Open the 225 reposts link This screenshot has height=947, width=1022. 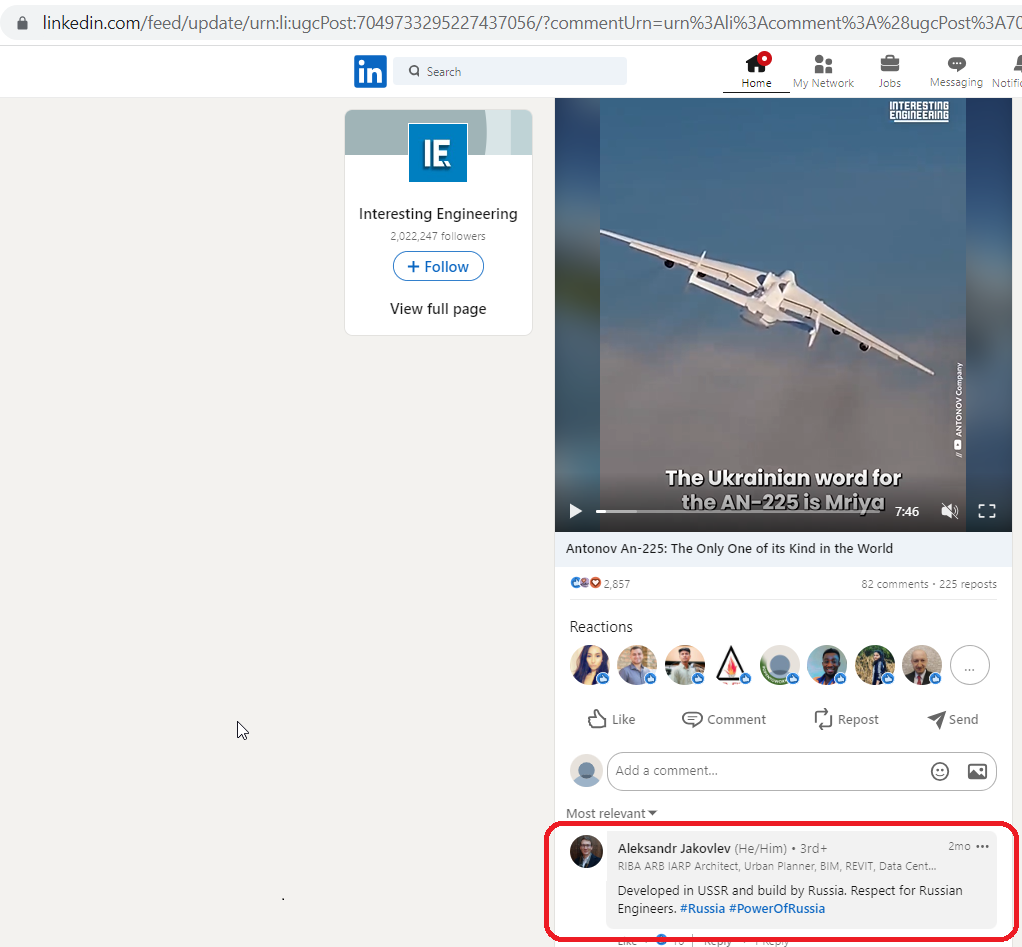pos(968,584)
